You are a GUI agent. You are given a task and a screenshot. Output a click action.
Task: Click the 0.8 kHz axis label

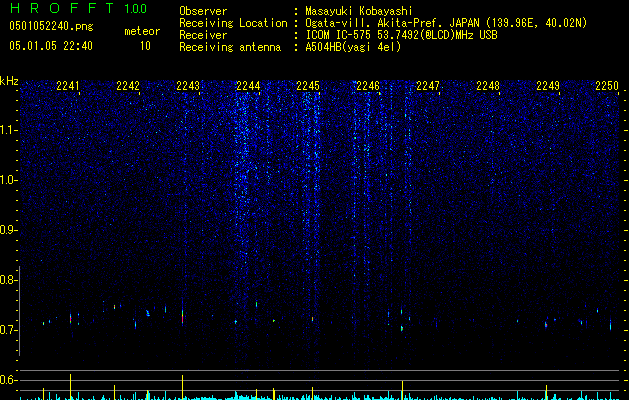click(9, 280)
